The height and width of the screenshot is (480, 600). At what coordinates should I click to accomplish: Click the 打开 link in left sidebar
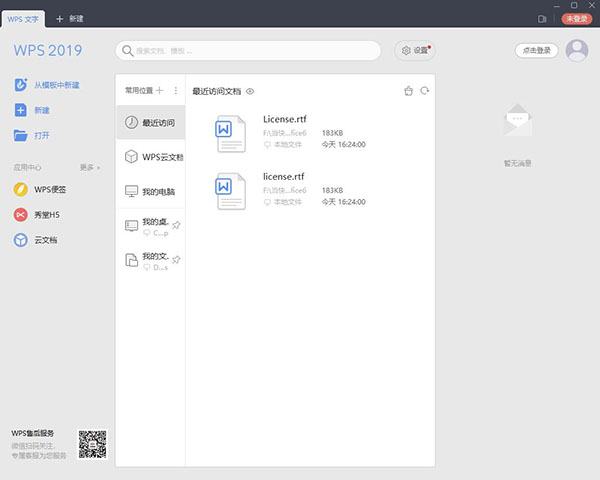click(42, 136)
